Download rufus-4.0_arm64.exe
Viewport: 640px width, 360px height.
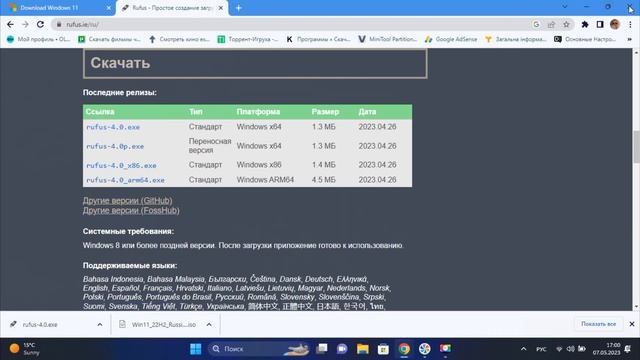tap(125, 180)
